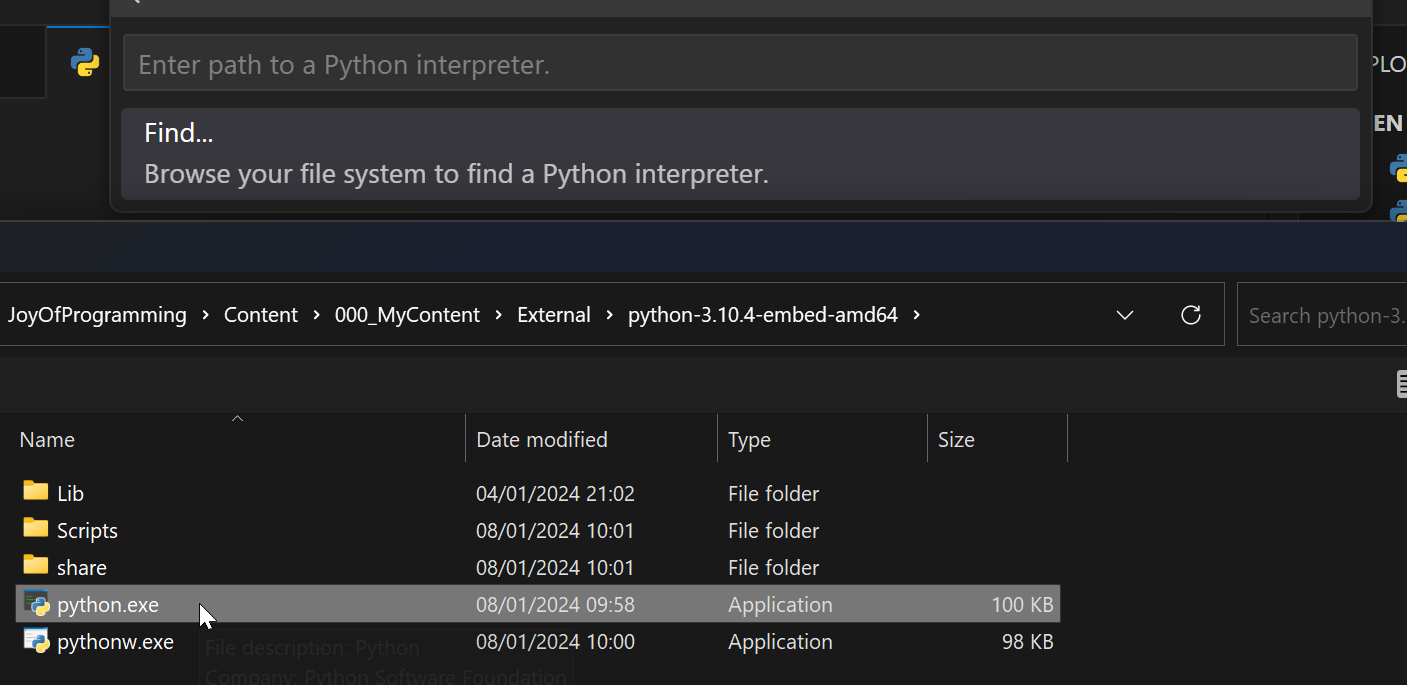
Task: Expand chevron after External breadcrumb
Action: (609, 315)
